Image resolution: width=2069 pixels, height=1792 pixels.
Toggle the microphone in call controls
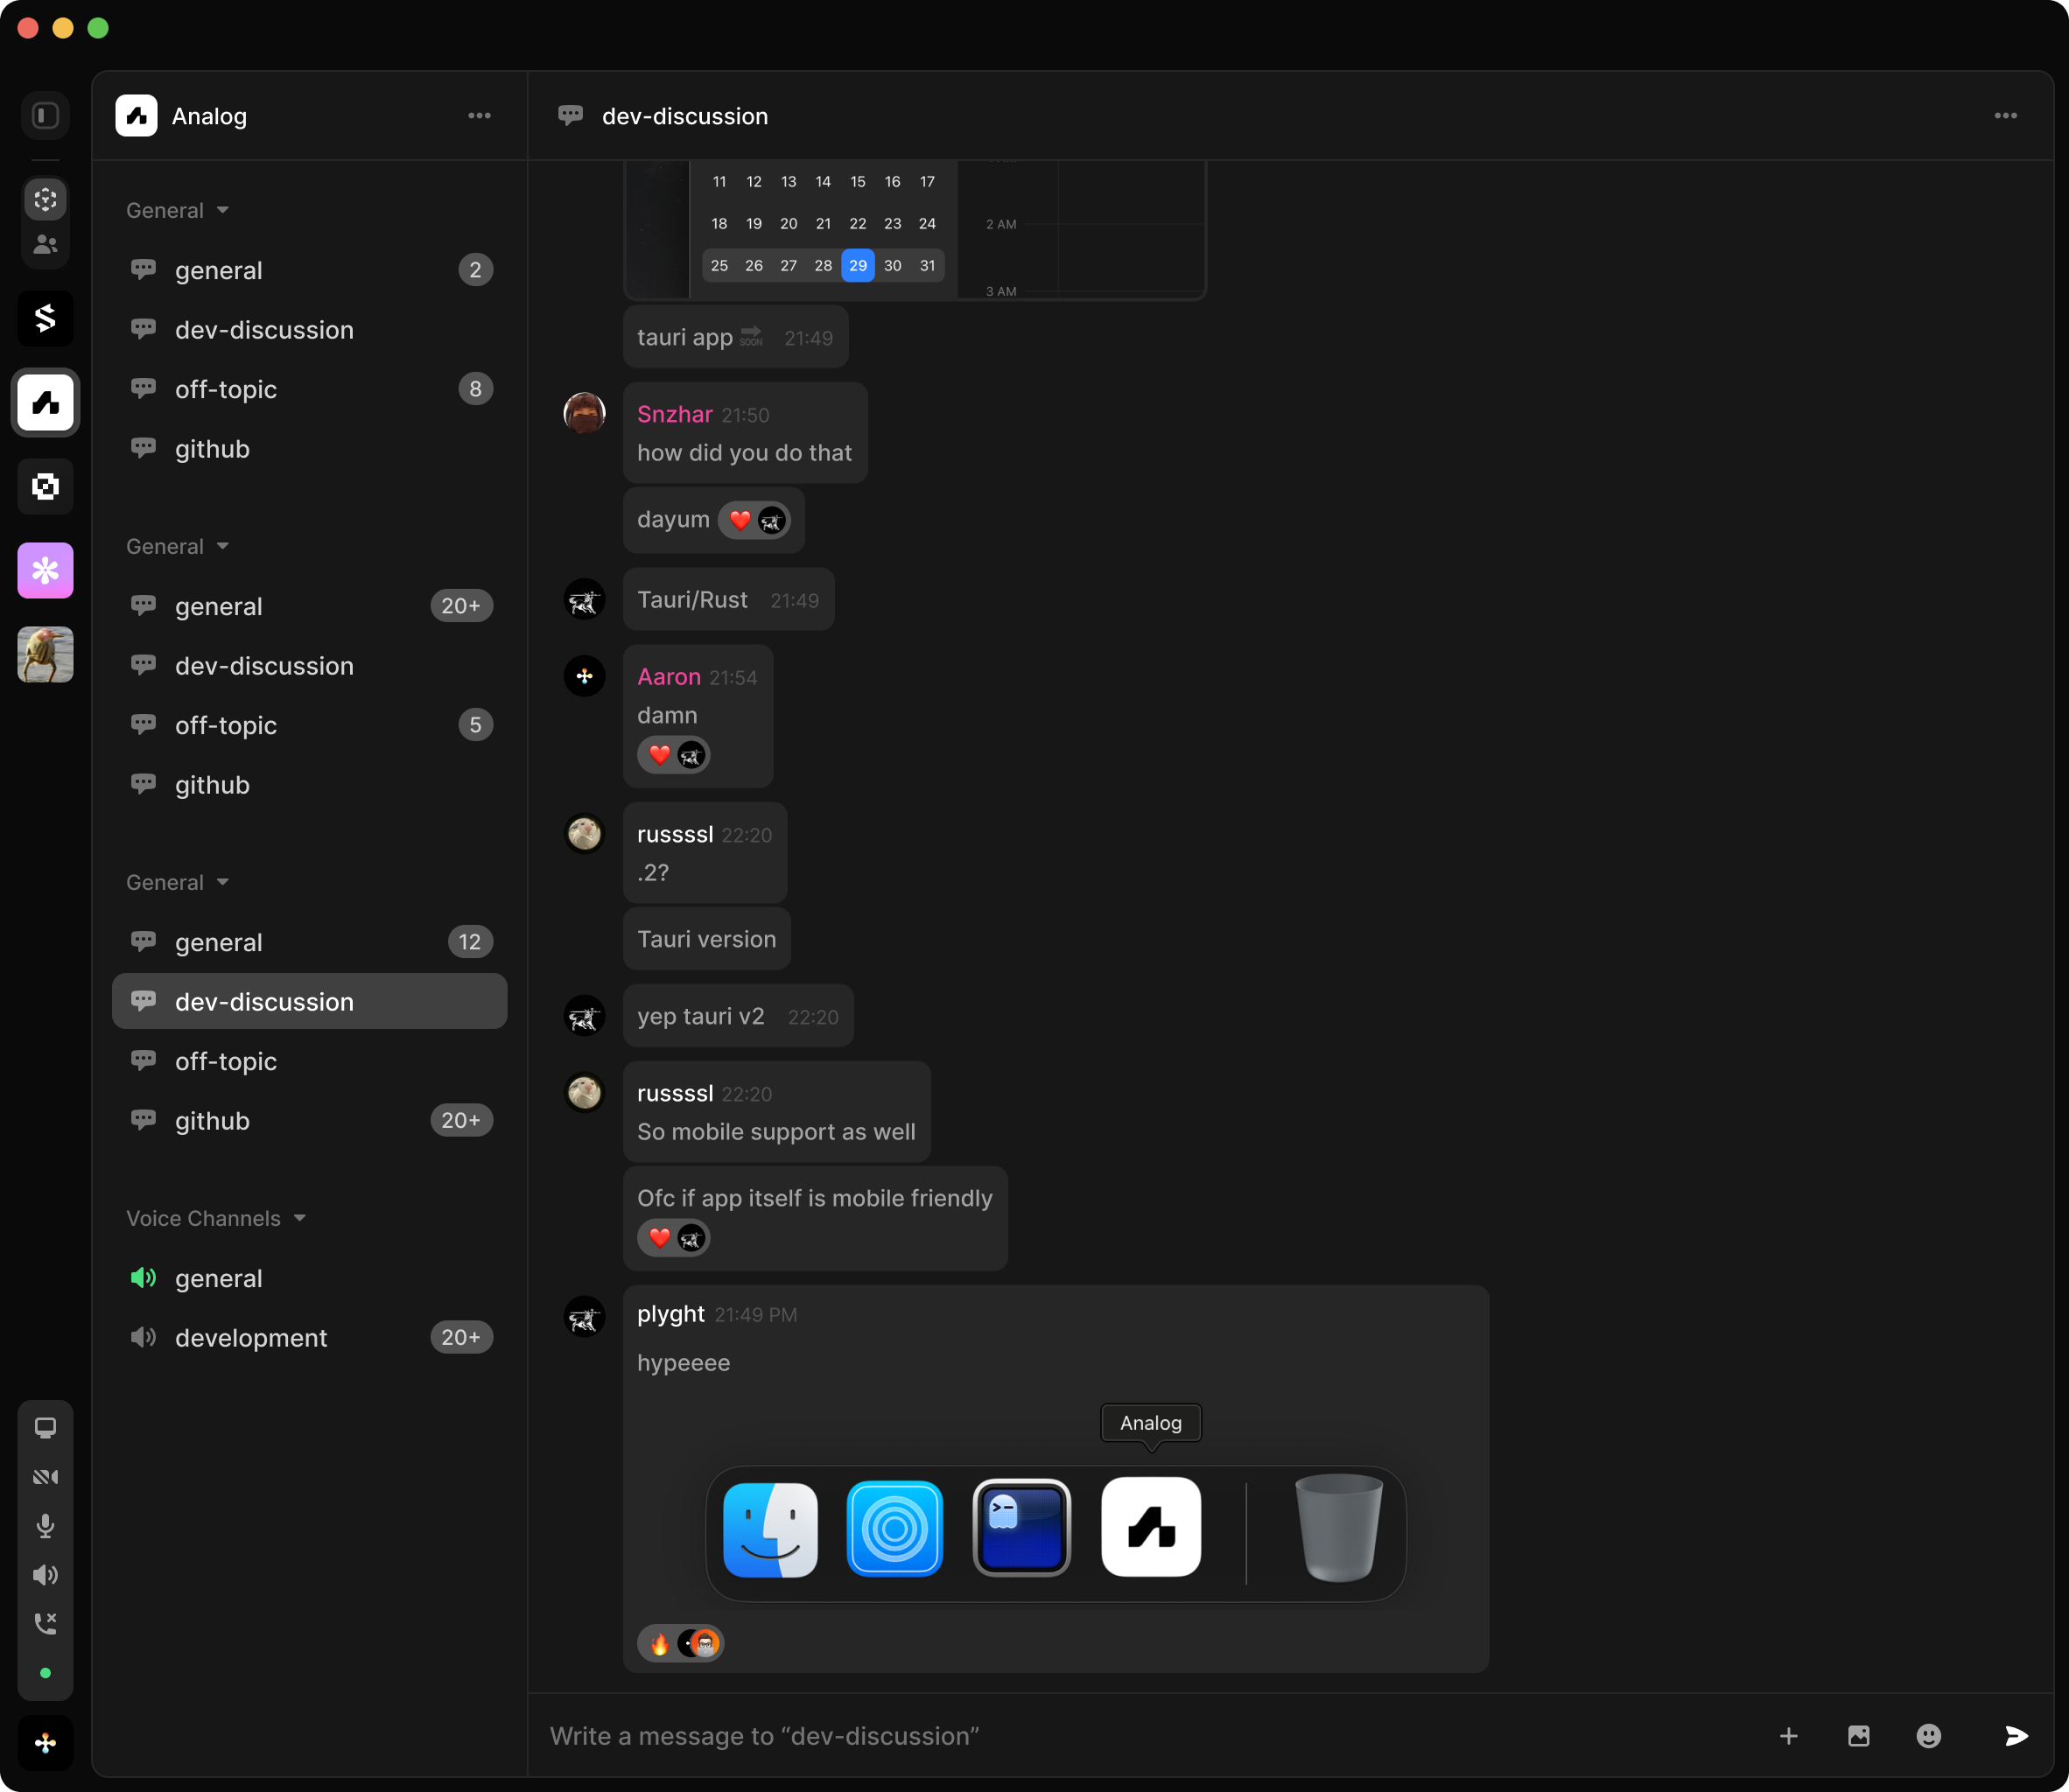pyautogui.click(x=45, y=1525)
